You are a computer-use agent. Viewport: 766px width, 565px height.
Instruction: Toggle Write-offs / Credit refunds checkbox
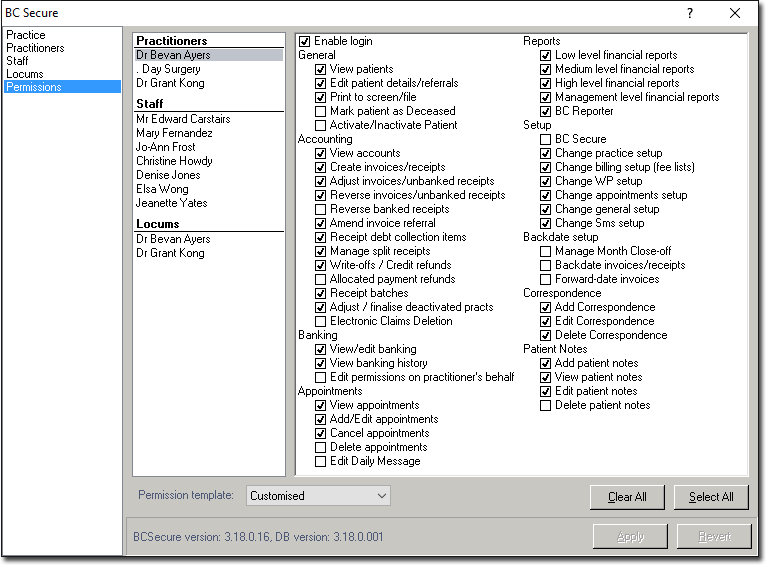320,266
